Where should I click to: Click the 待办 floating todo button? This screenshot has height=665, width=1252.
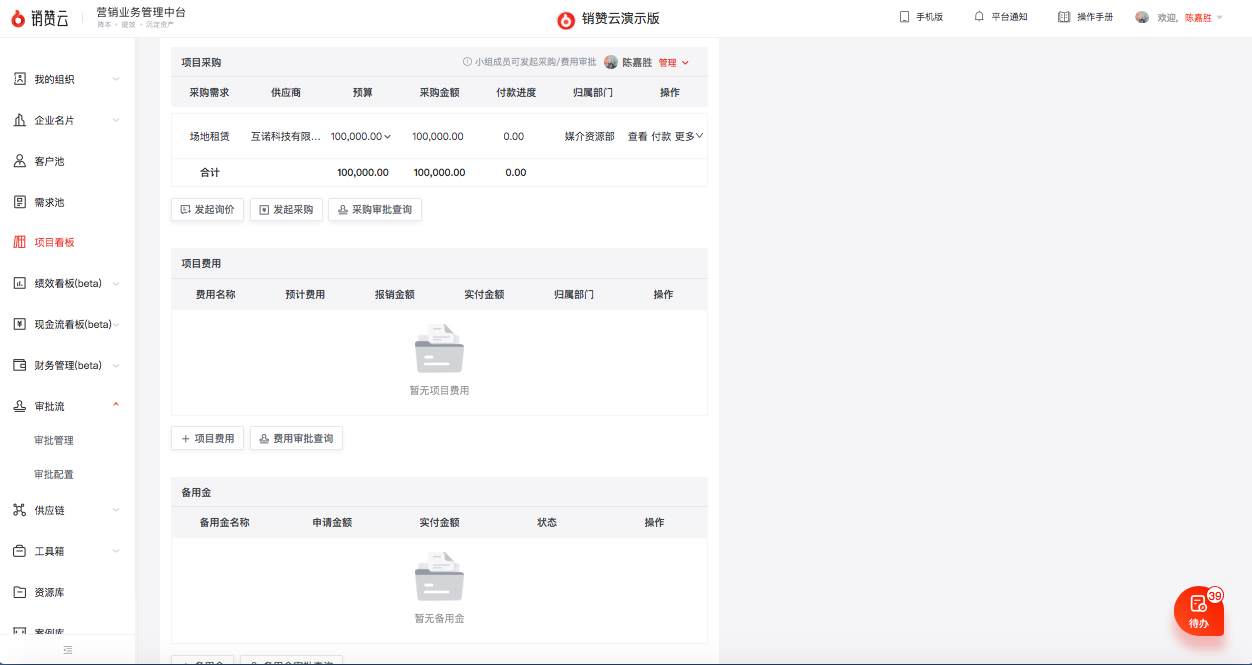coord(1198,610)
